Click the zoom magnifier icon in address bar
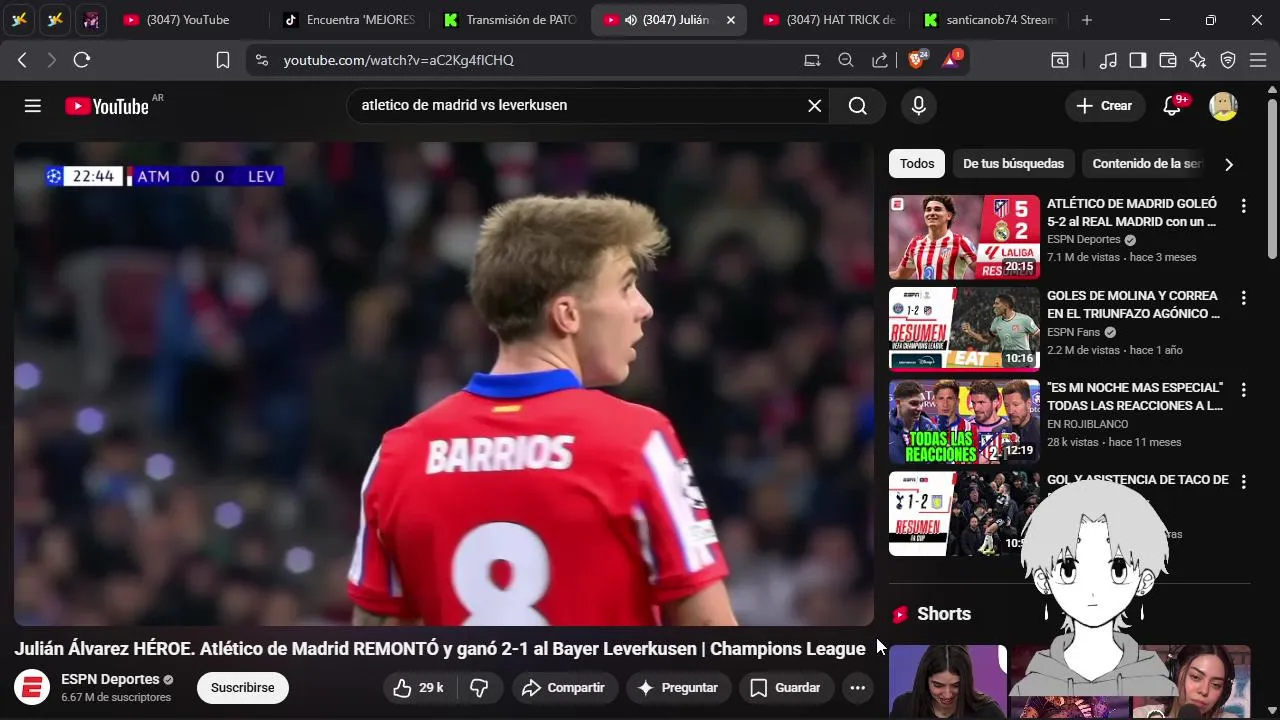The width and height of the screenshot is (1280, 720). click(846, 60)
